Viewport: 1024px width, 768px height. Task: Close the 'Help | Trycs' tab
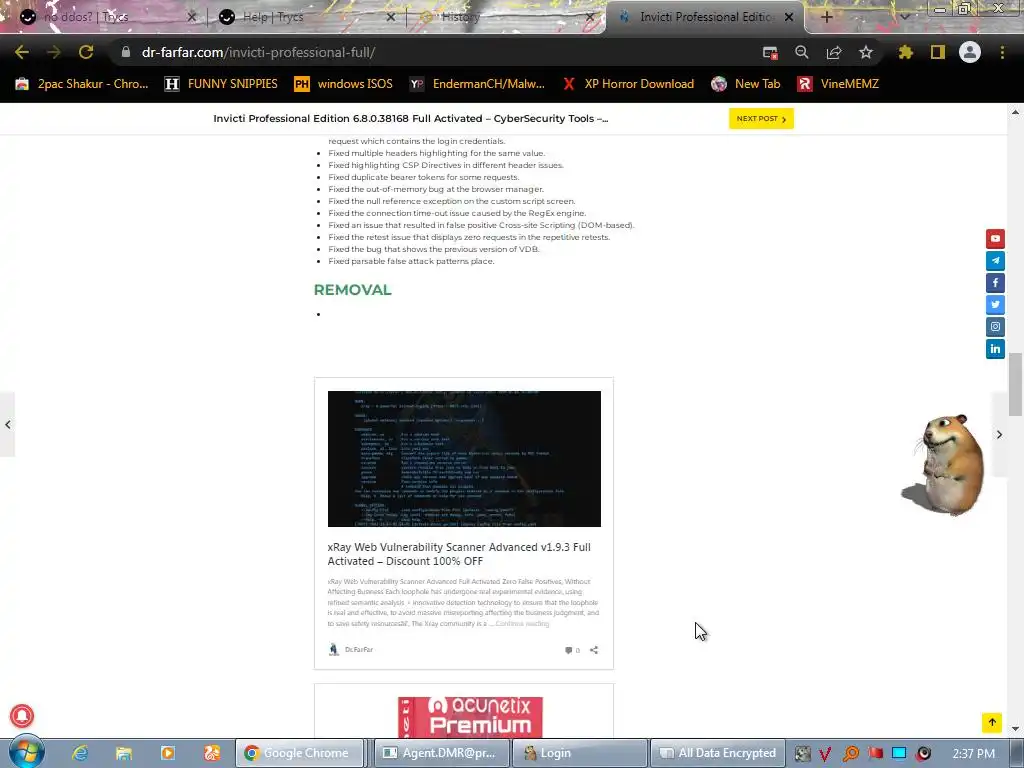pyautogui.click(x=391, y=17)
